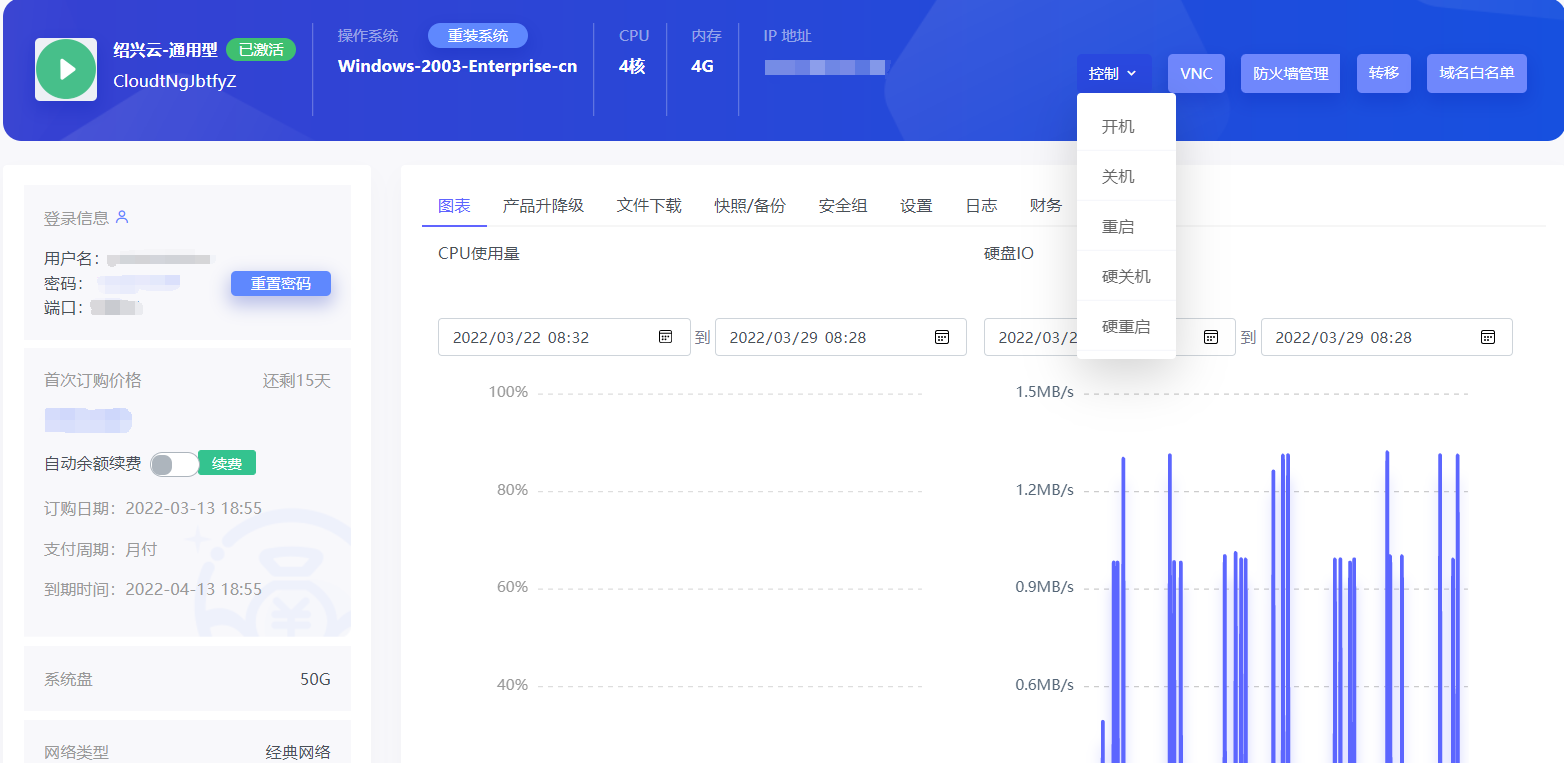1564x763 pixels.
Task: Choose 重启 in the control menu
Action: (x=1126, y=227)
